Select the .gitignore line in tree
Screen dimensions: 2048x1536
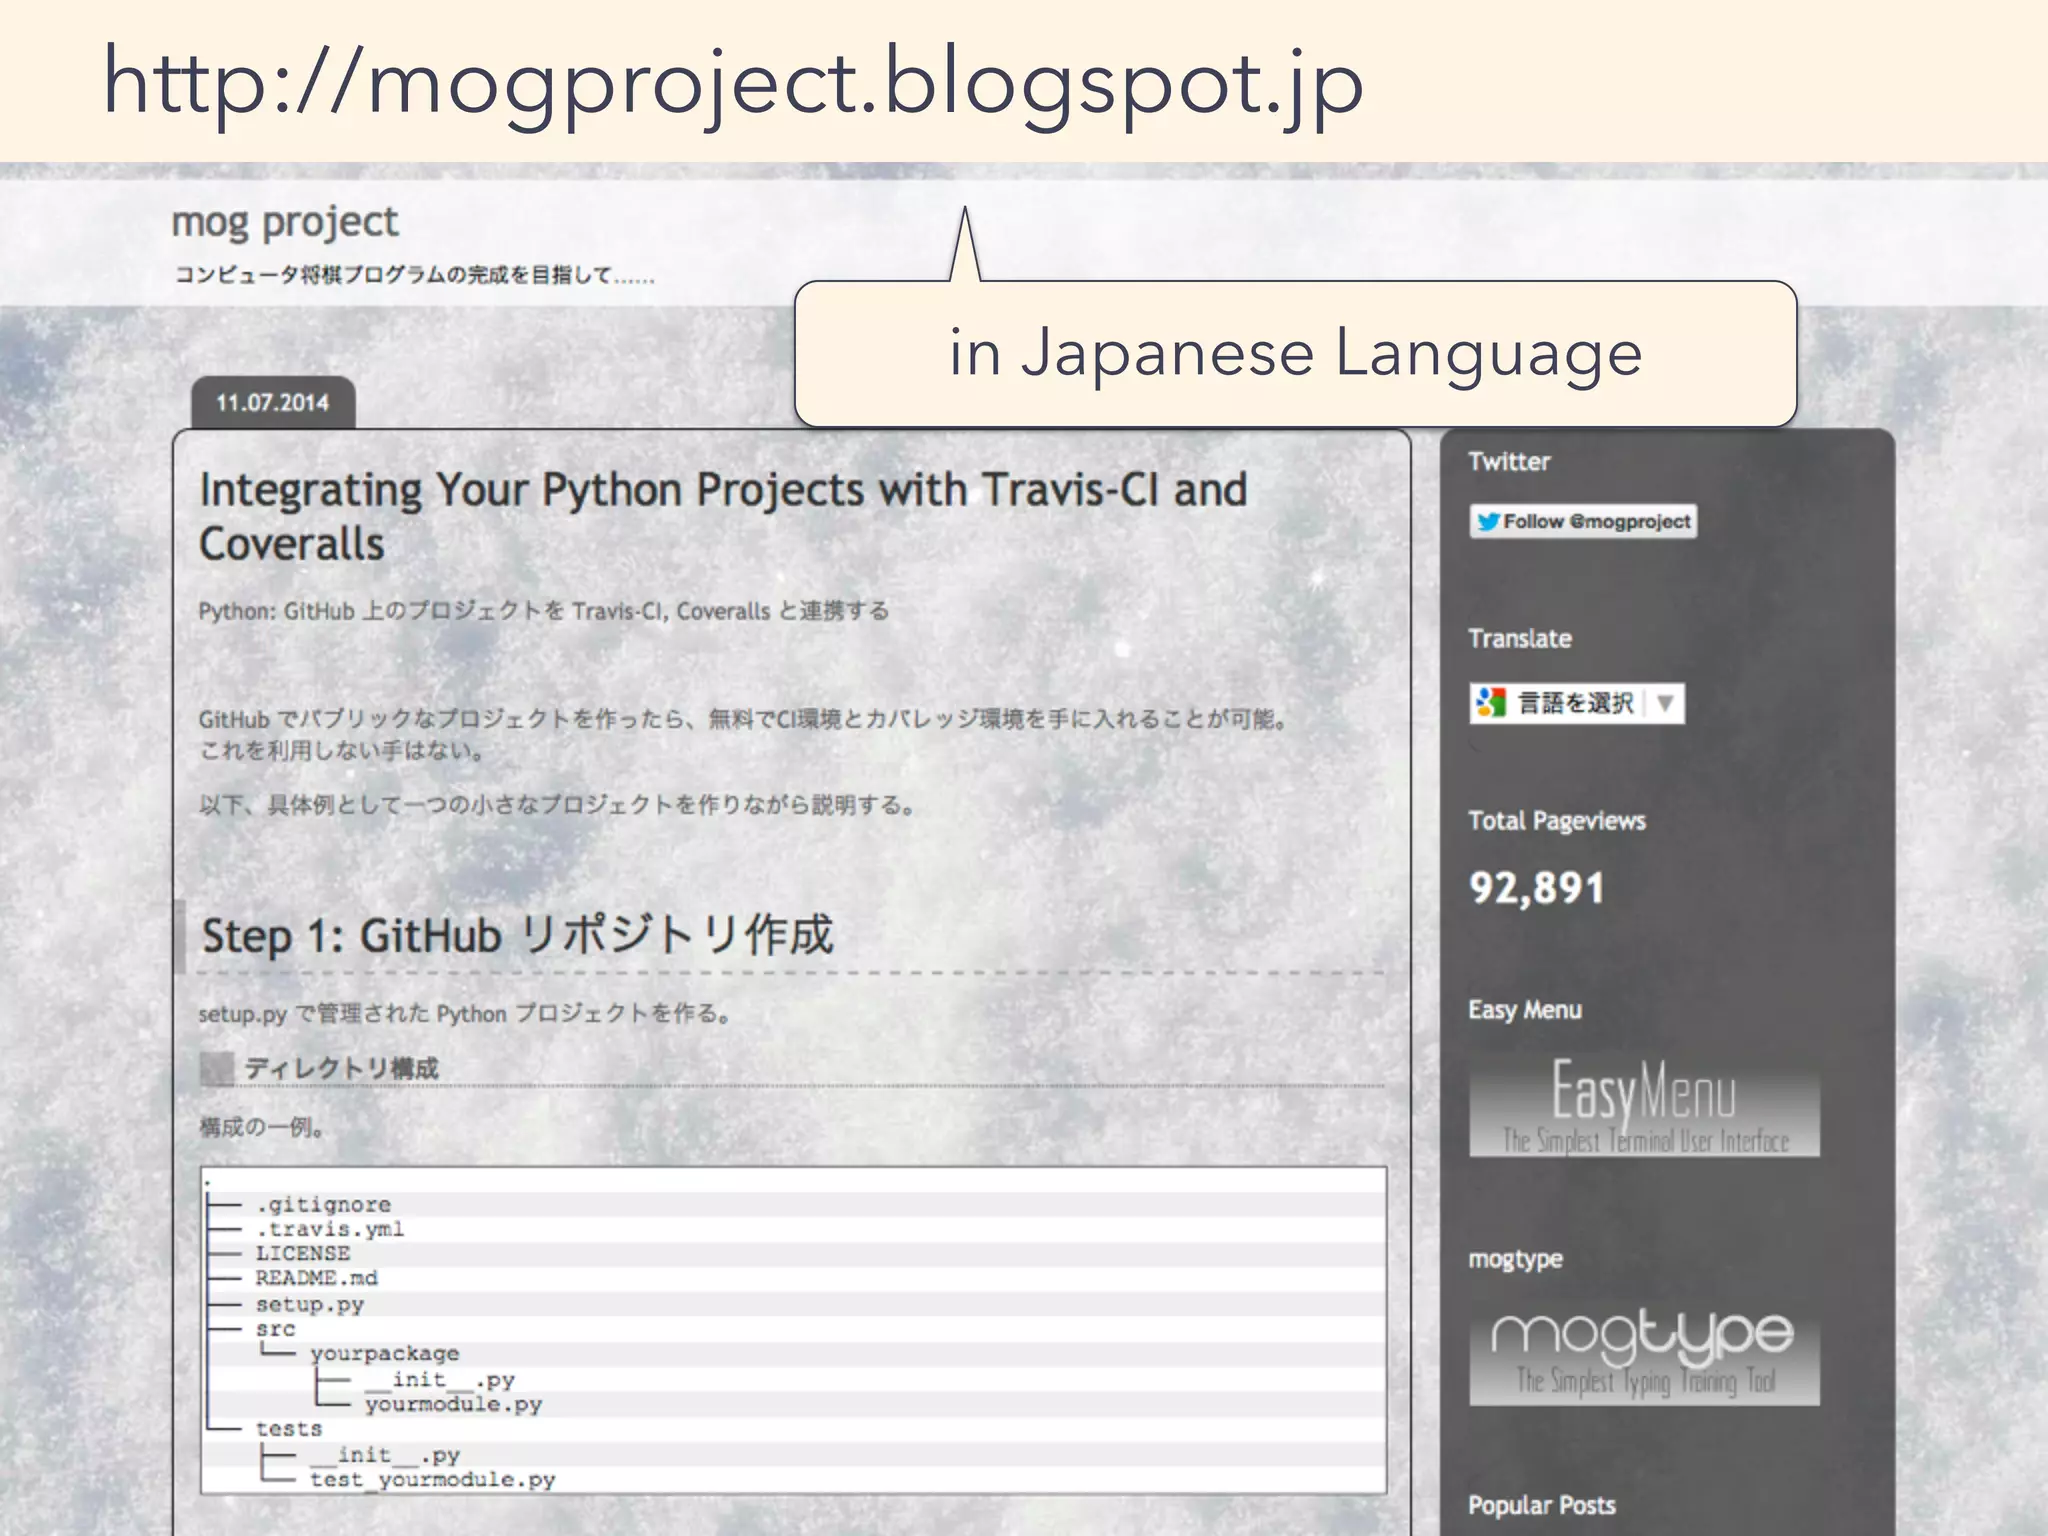323,1204
